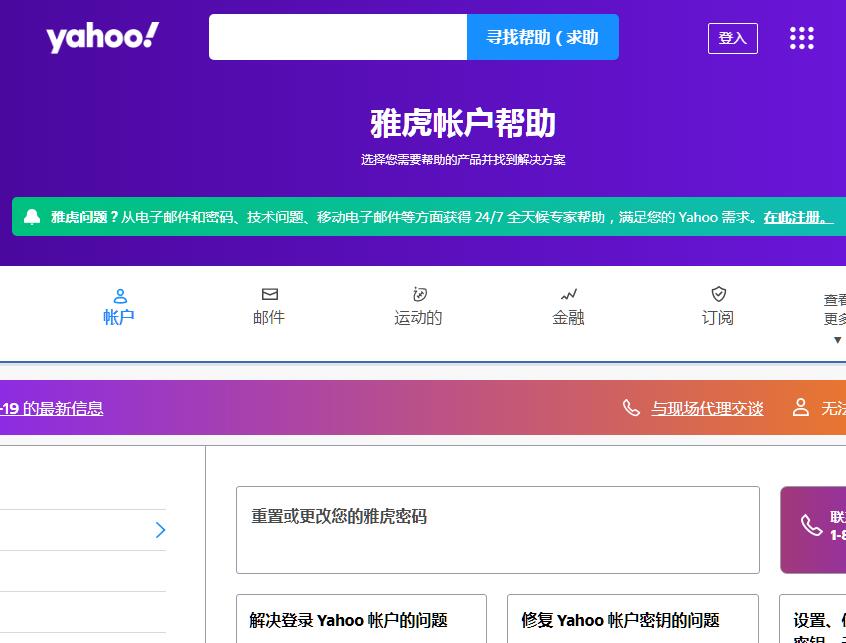This screenshot has width=846, height=643.
Task: Click the 金融 finance chart icon
Action: (568, 294)
